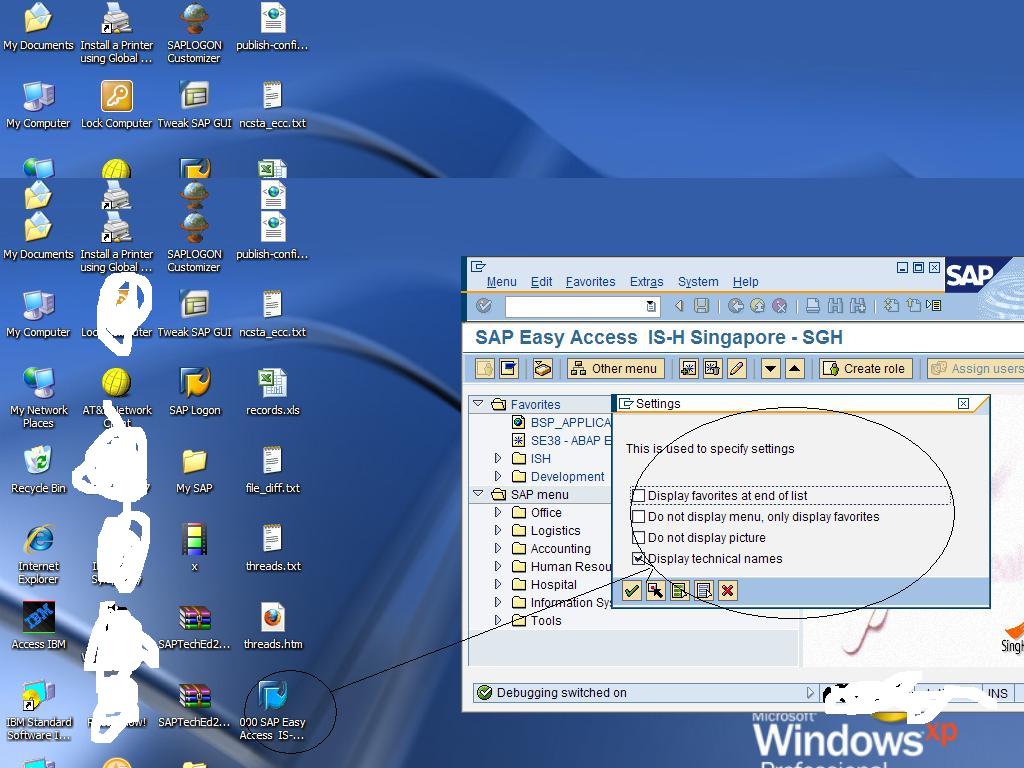Open the Extras menu
The height and width of the screenshot is (768, 1024).
(x=646, y=281)
